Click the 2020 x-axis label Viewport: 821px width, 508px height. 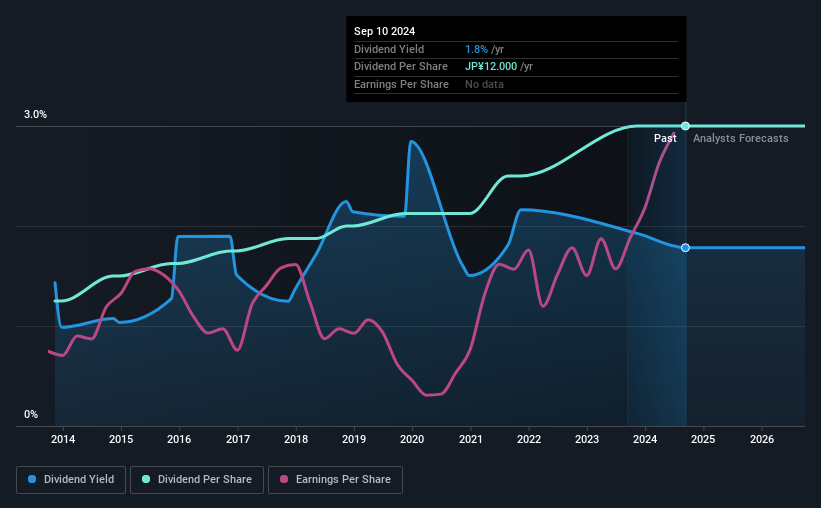[412, 439]
